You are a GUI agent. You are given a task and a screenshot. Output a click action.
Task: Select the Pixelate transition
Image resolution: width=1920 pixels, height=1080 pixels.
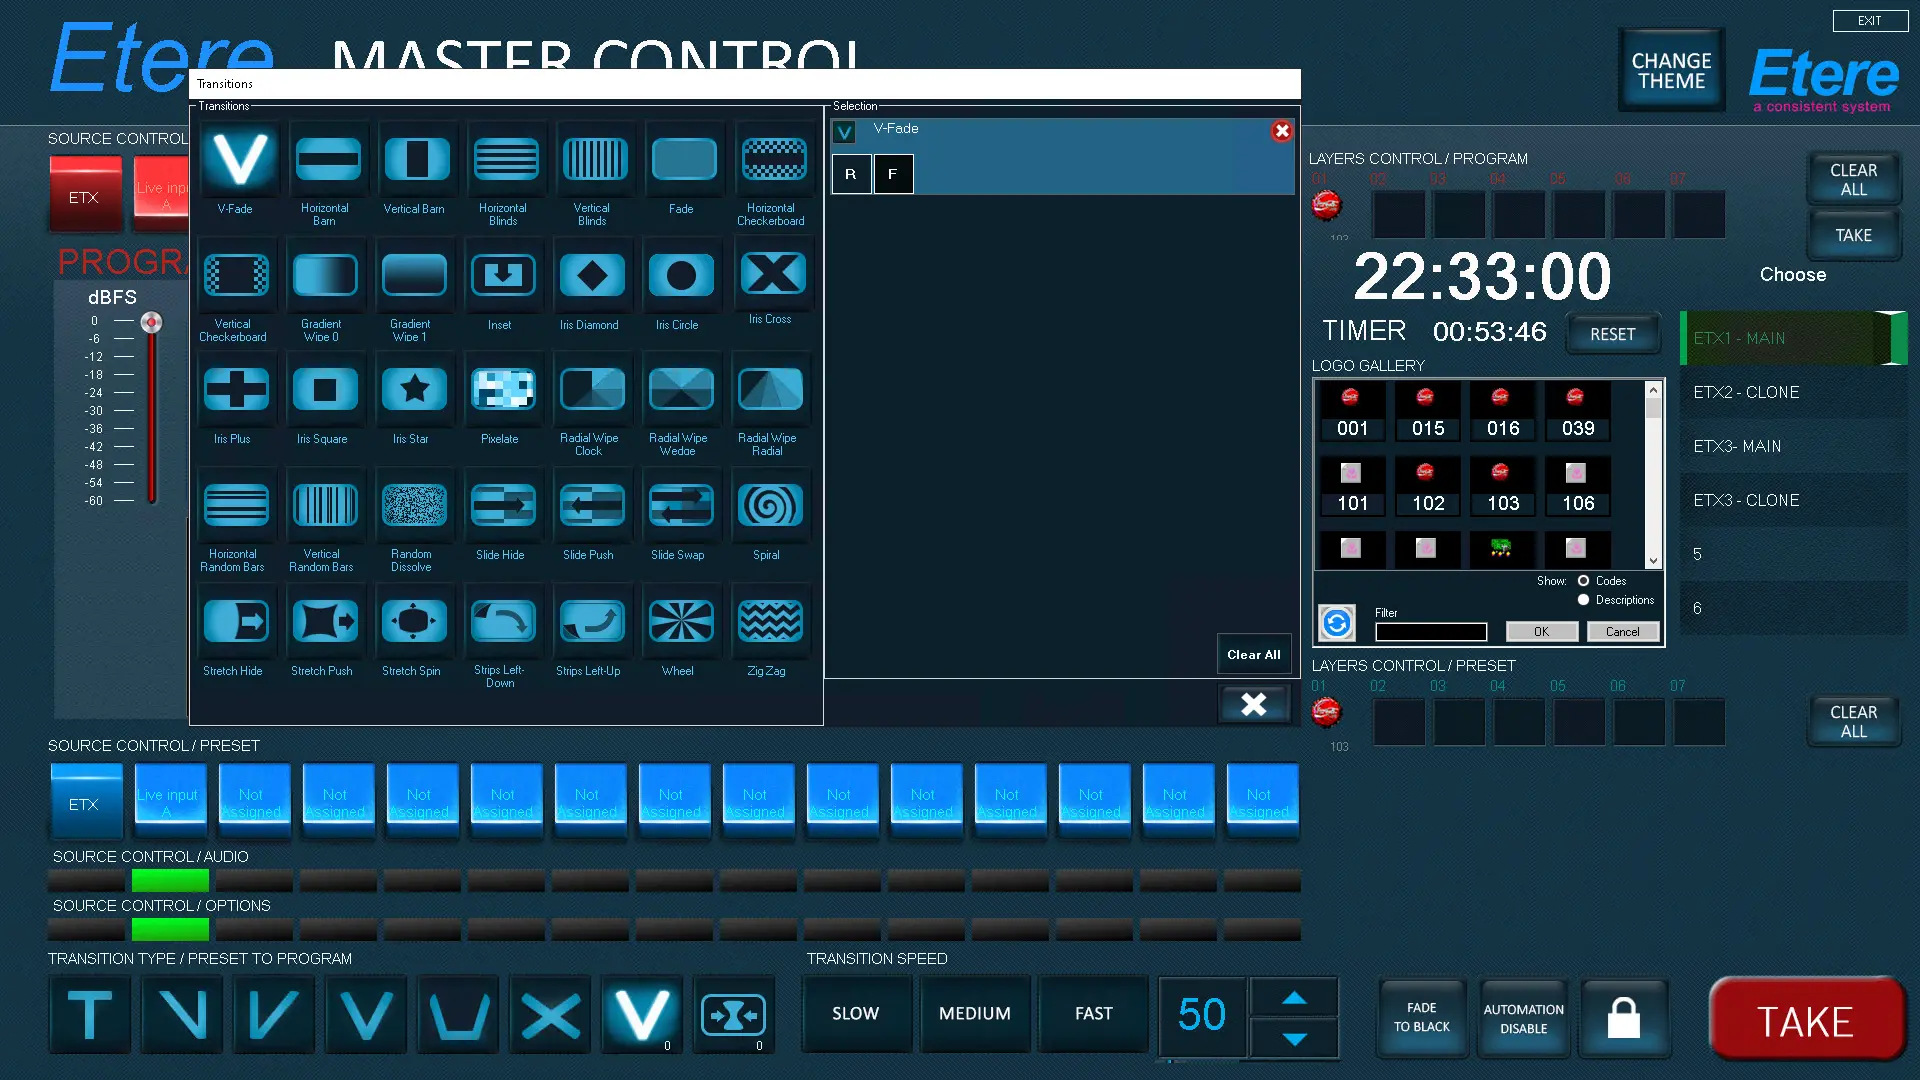click(502, 390)
